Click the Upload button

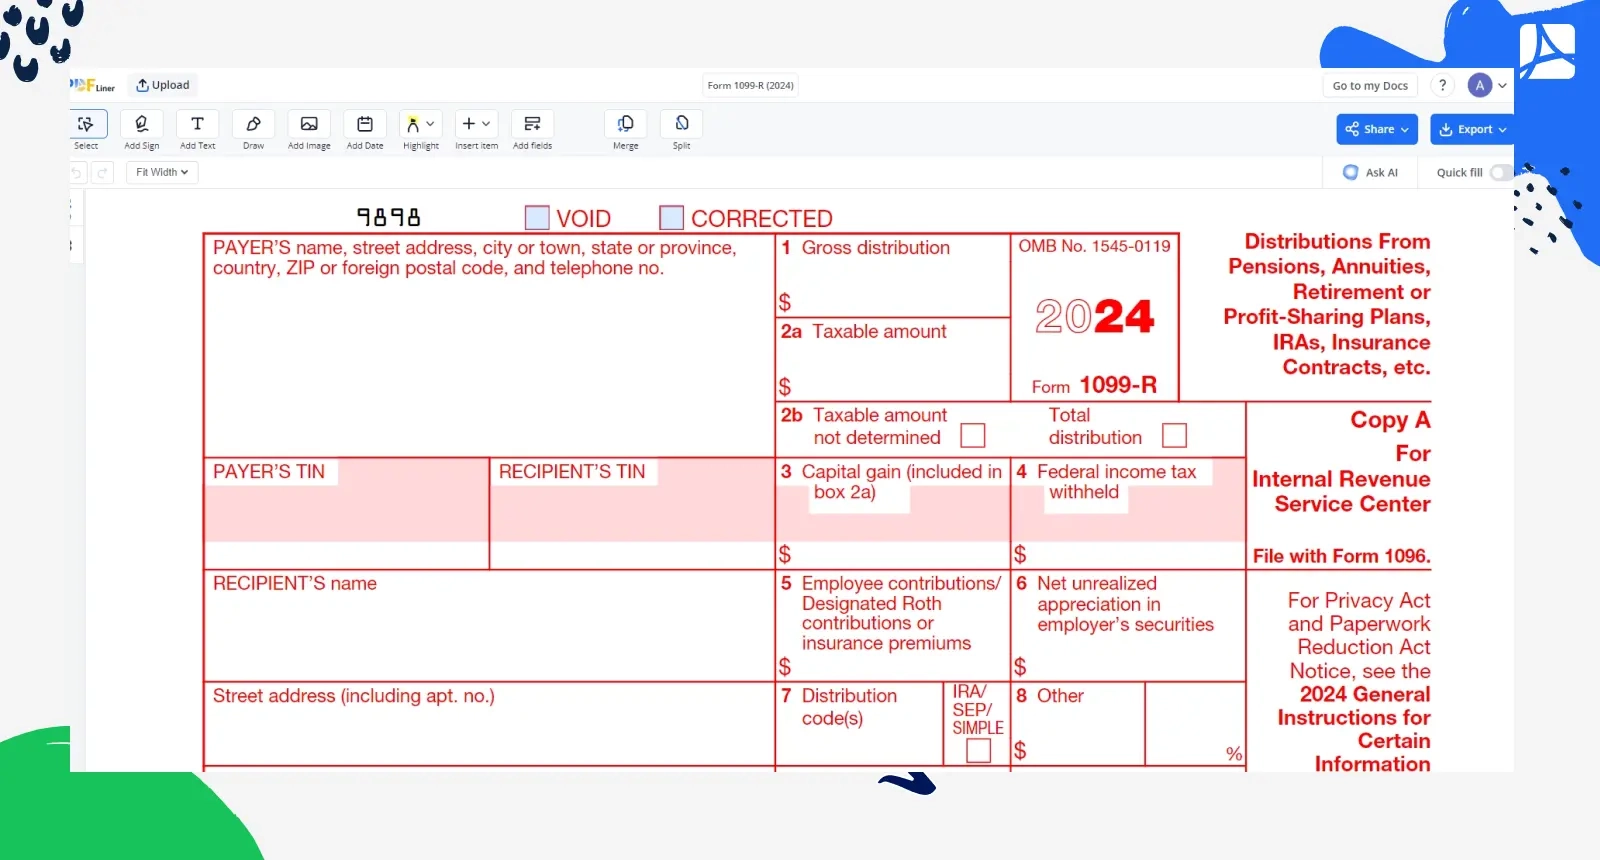(163, 85)
